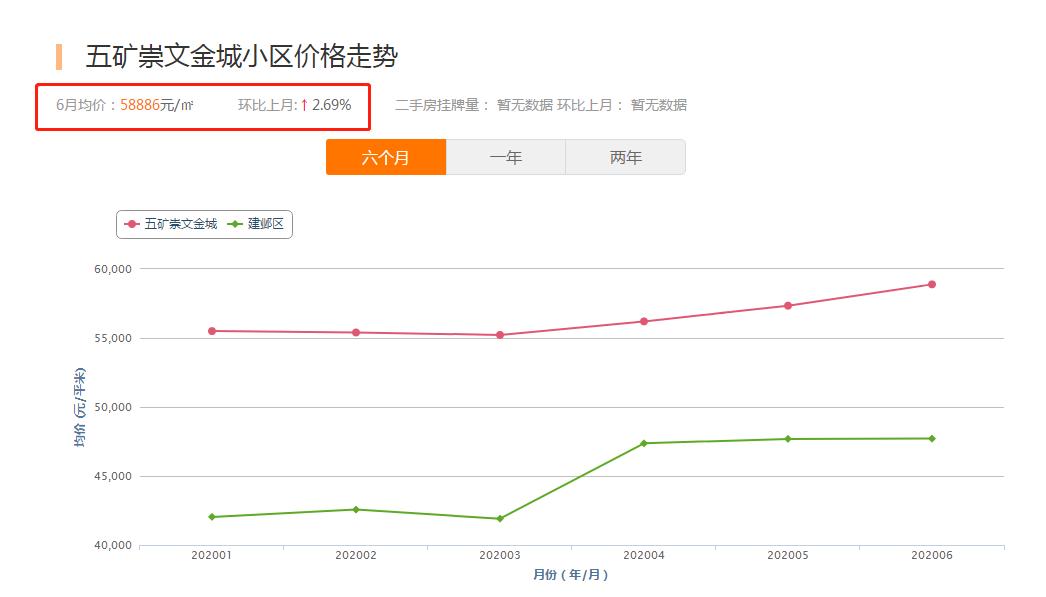Click the green data point at 202004

point(644,441)
